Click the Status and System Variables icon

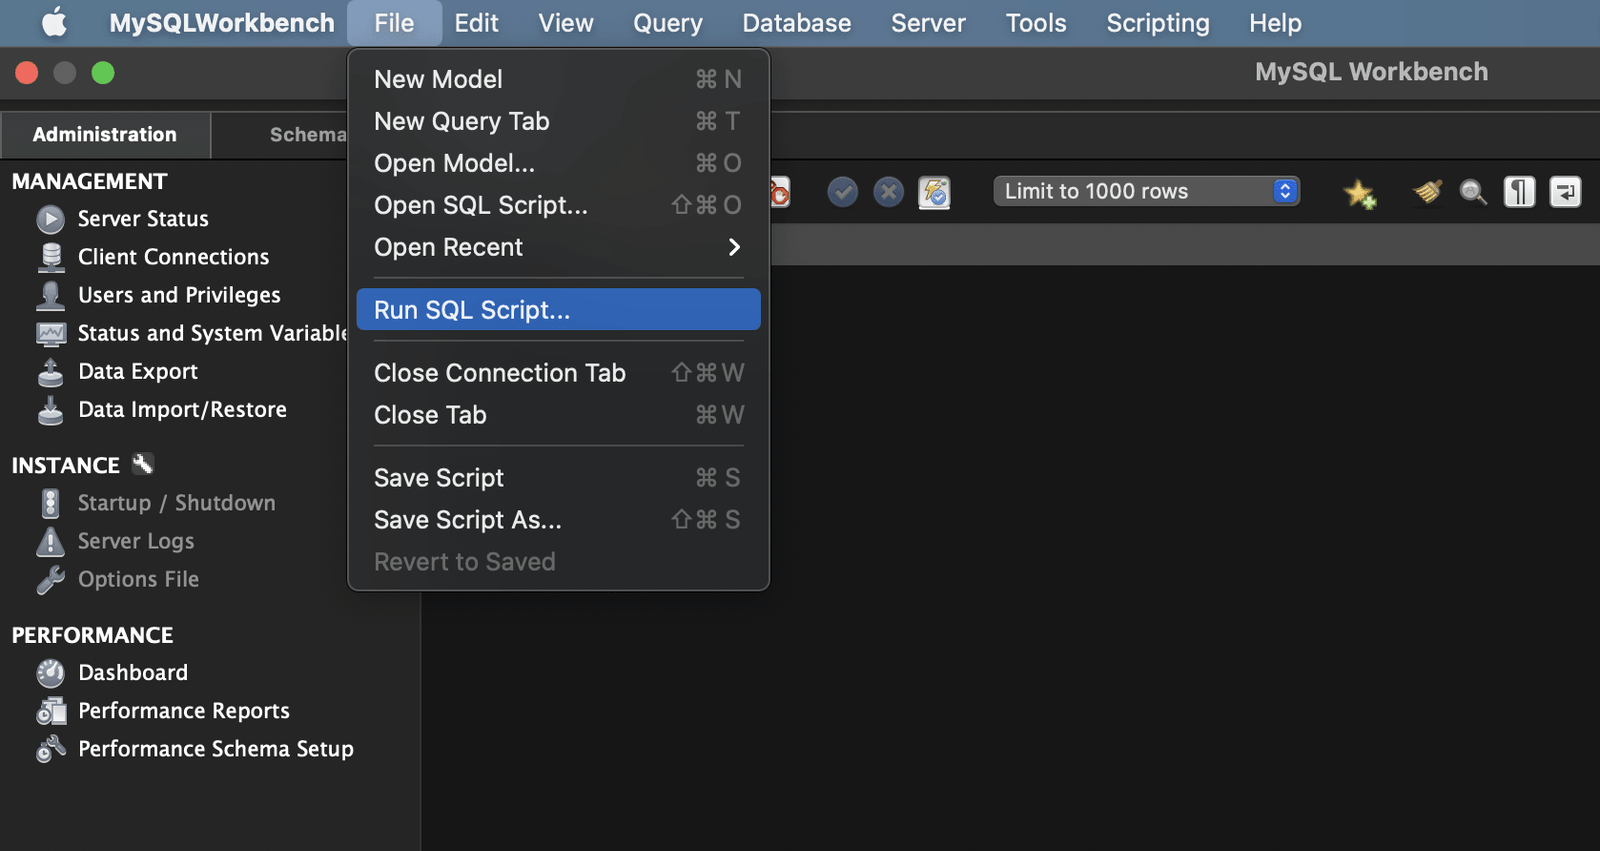click(x=50, y=333)
